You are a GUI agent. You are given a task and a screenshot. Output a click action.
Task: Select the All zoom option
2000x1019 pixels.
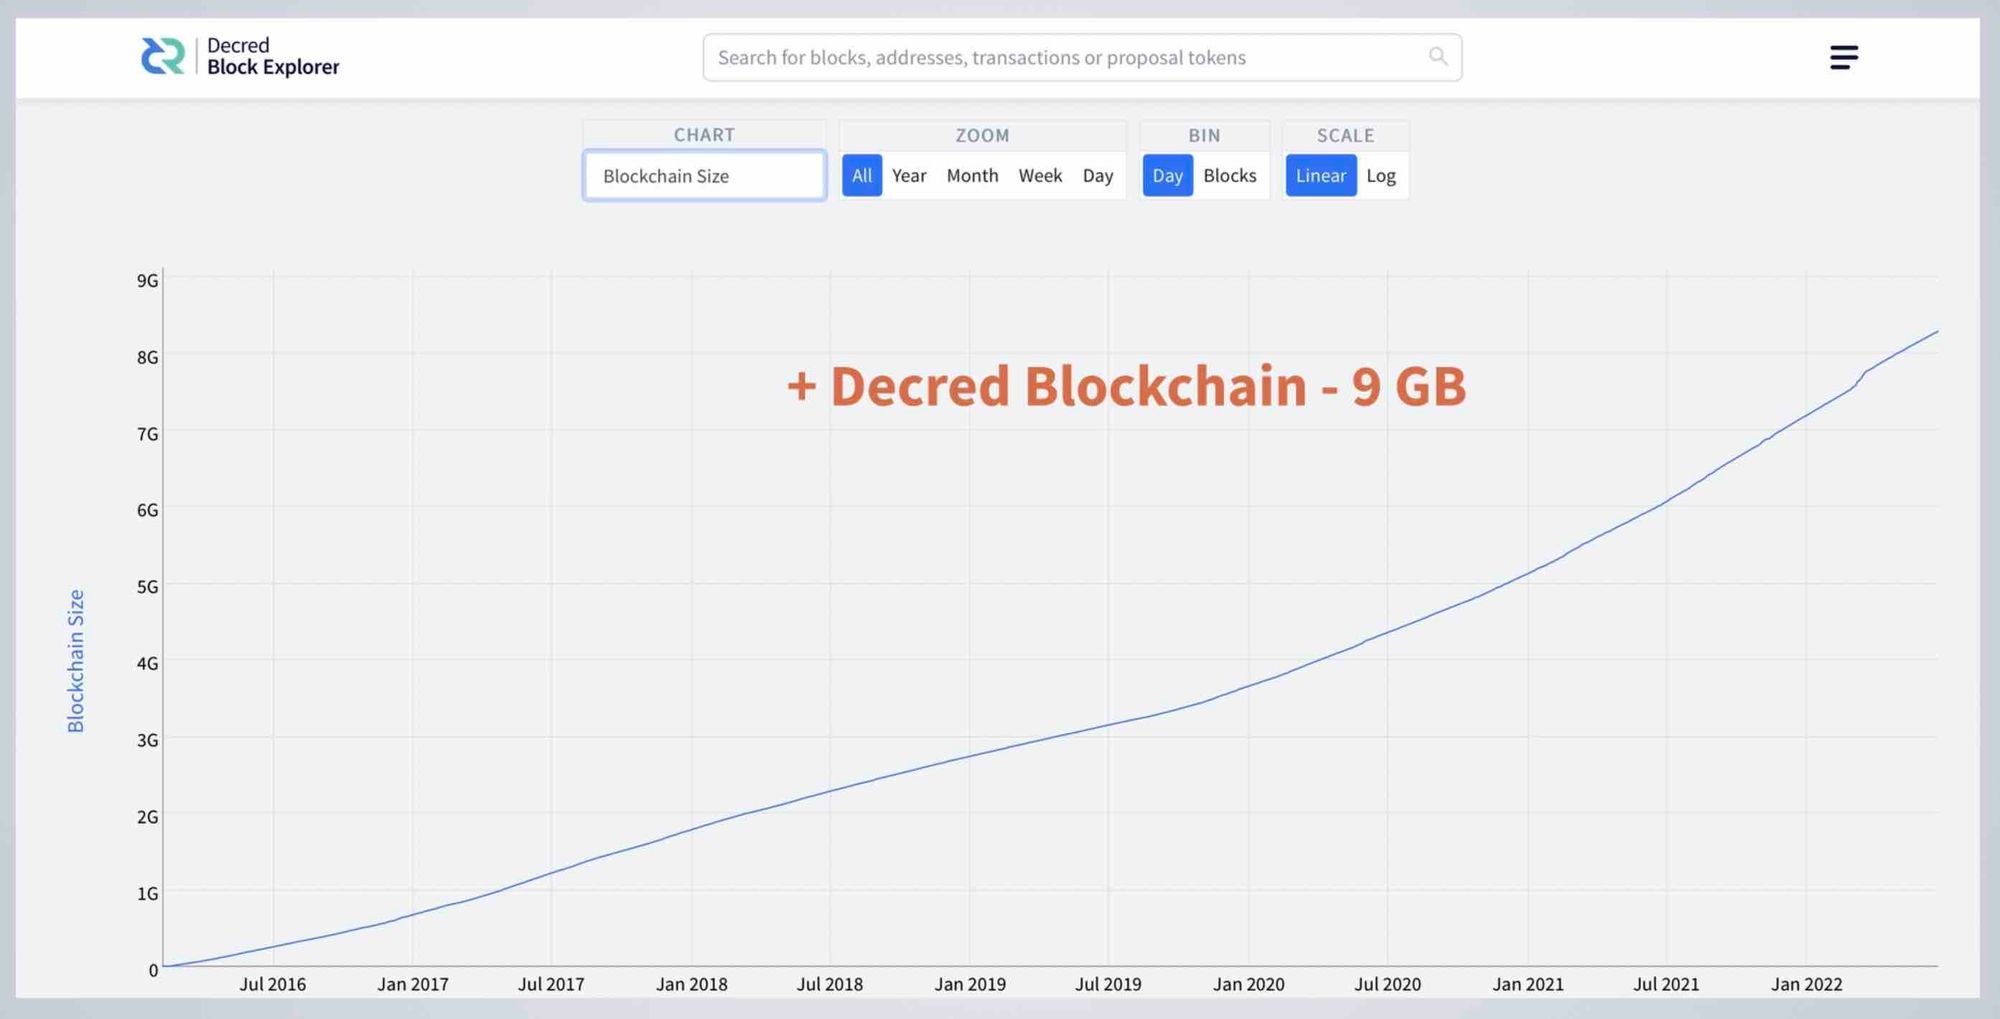pyautogui.click(x=862, y=176)
